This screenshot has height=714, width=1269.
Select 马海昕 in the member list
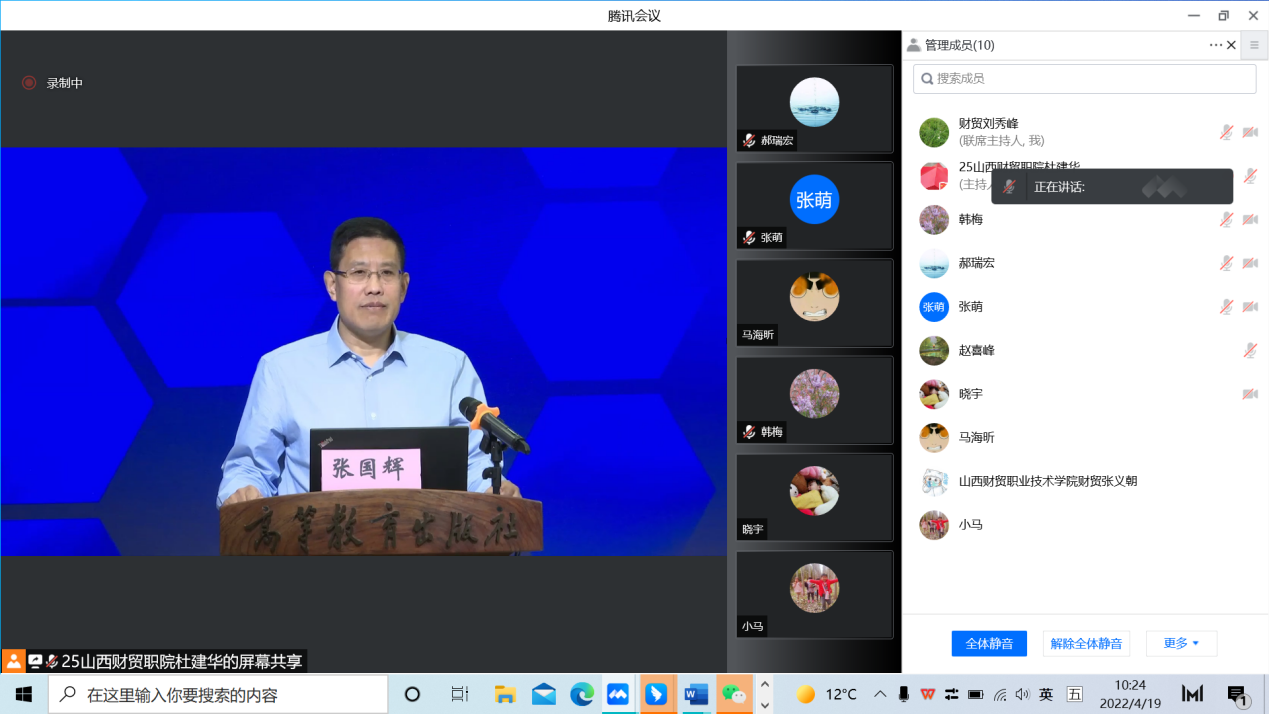(976, 437)
